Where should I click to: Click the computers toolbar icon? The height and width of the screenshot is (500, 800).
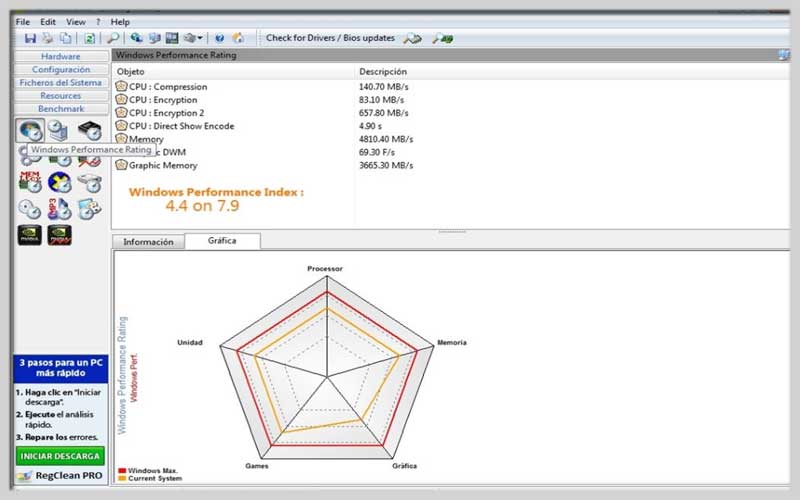click(x=155, y=38)
